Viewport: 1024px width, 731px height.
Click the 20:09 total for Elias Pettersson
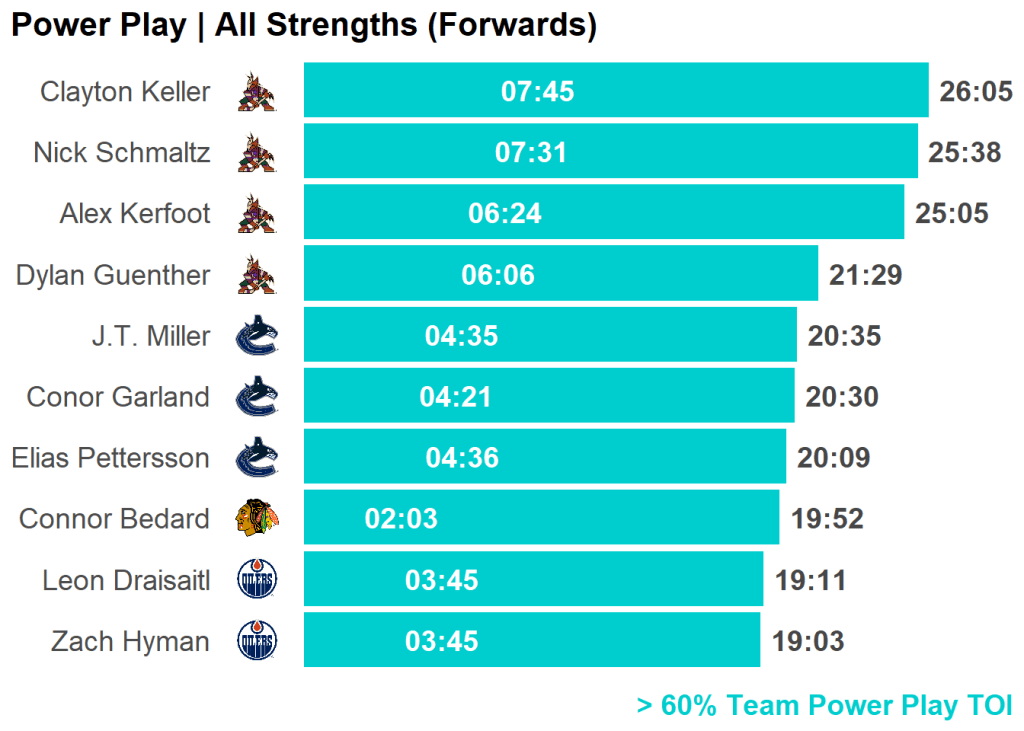(x=834, y=458)
